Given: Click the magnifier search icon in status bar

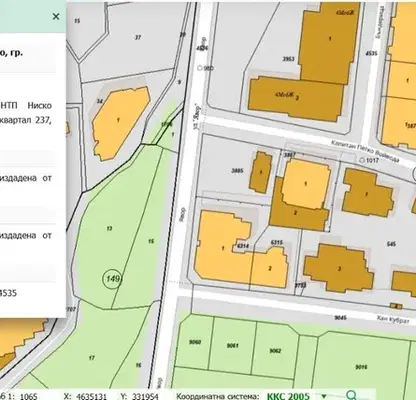Looking at the screenshot, I should pos(351,395).
